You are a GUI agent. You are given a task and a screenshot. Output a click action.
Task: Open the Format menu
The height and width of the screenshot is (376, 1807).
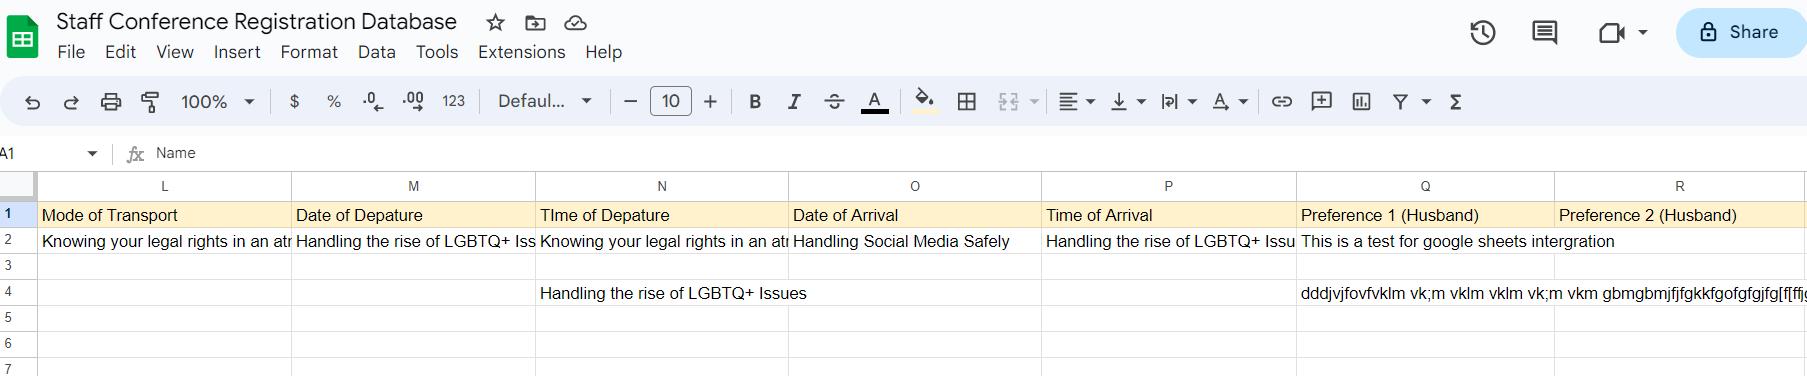coord(309,52)
